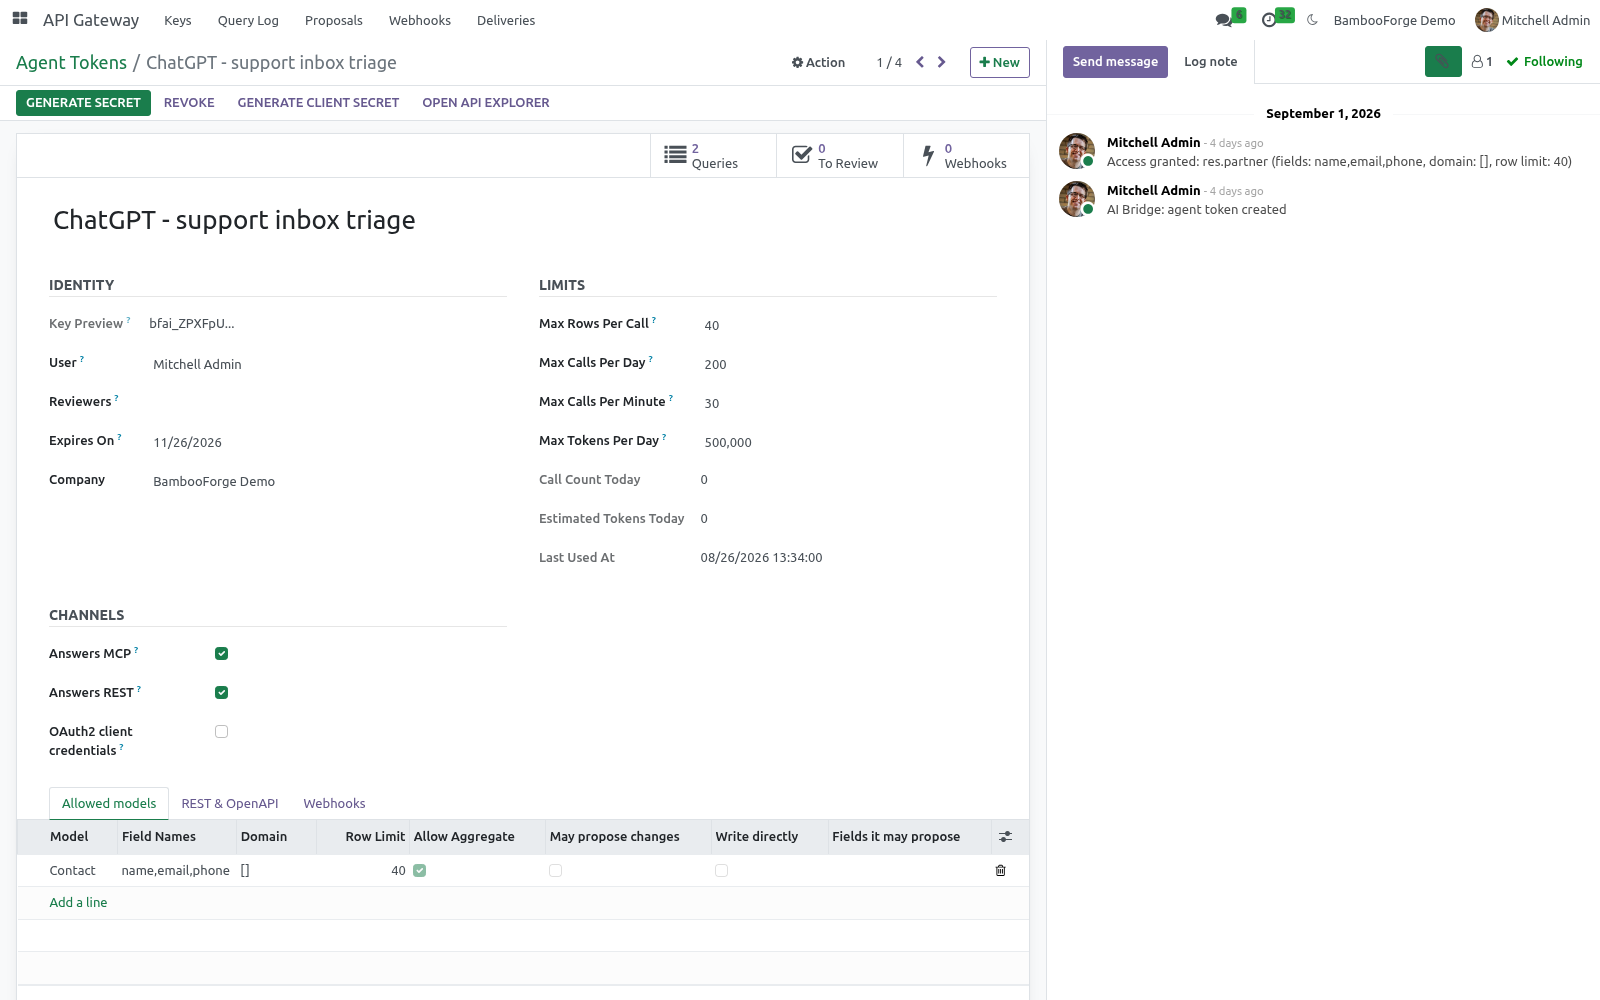1600x1000 pixels.
Task: Switch to the Webhooks tab
Action: (x=334, y=804)
